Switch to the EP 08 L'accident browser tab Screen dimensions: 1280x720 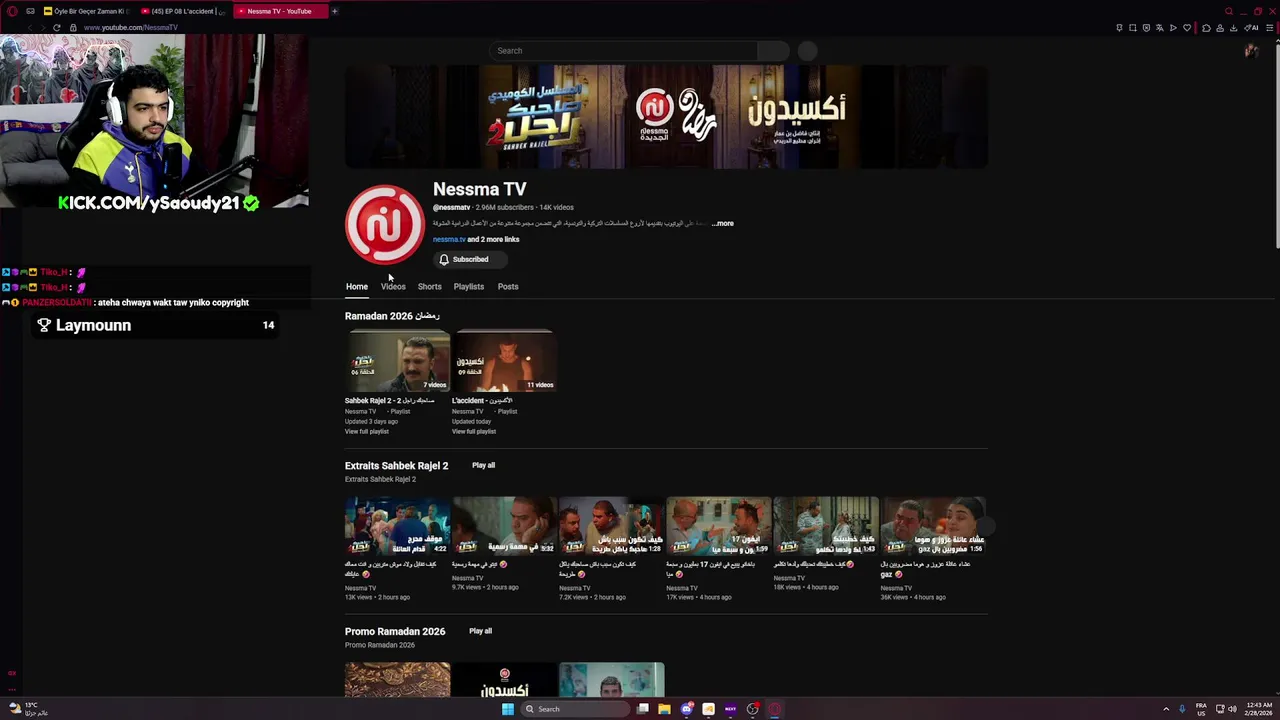pos(183,11)
